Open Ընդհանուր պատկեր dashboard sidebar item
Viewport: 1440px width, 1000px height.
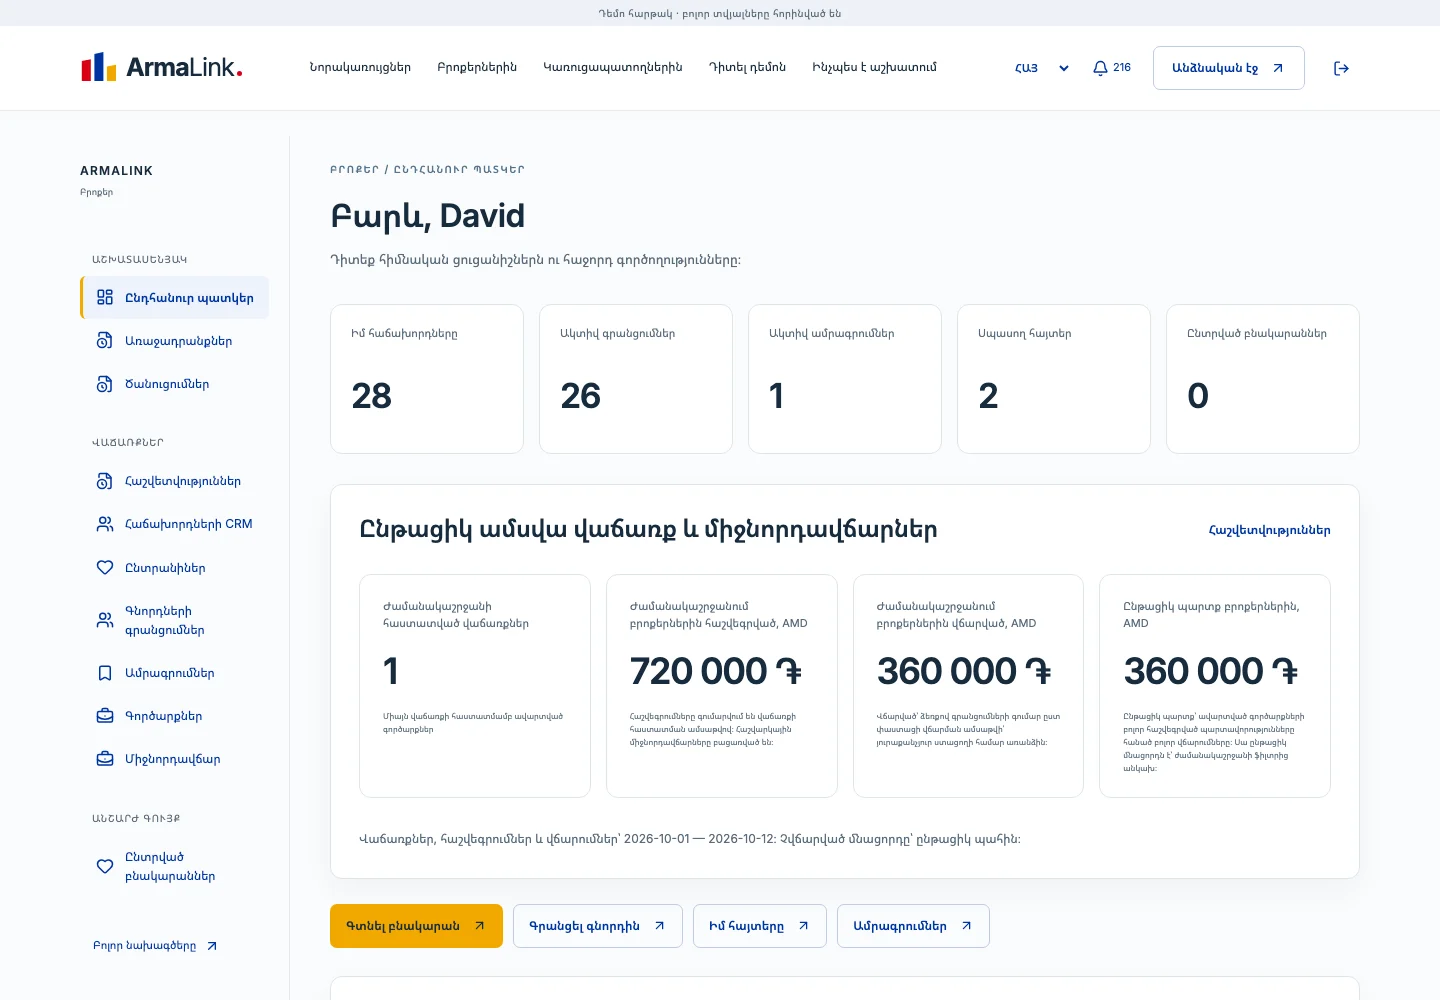click(x=174, y=298)
